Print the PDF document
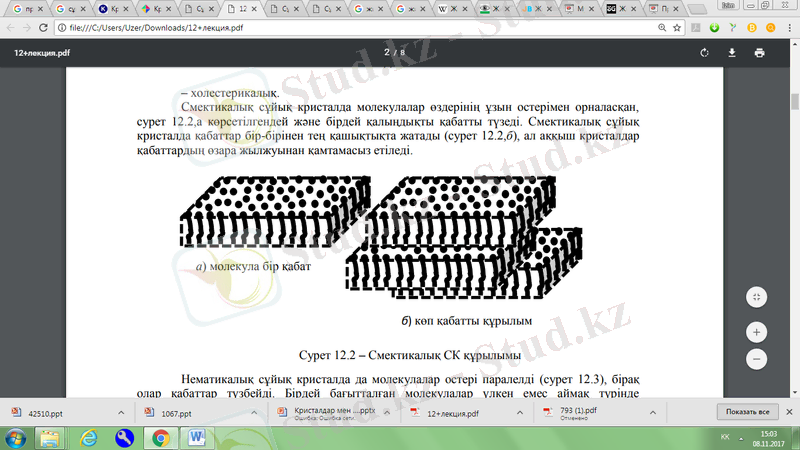 [x=759, y=53]
